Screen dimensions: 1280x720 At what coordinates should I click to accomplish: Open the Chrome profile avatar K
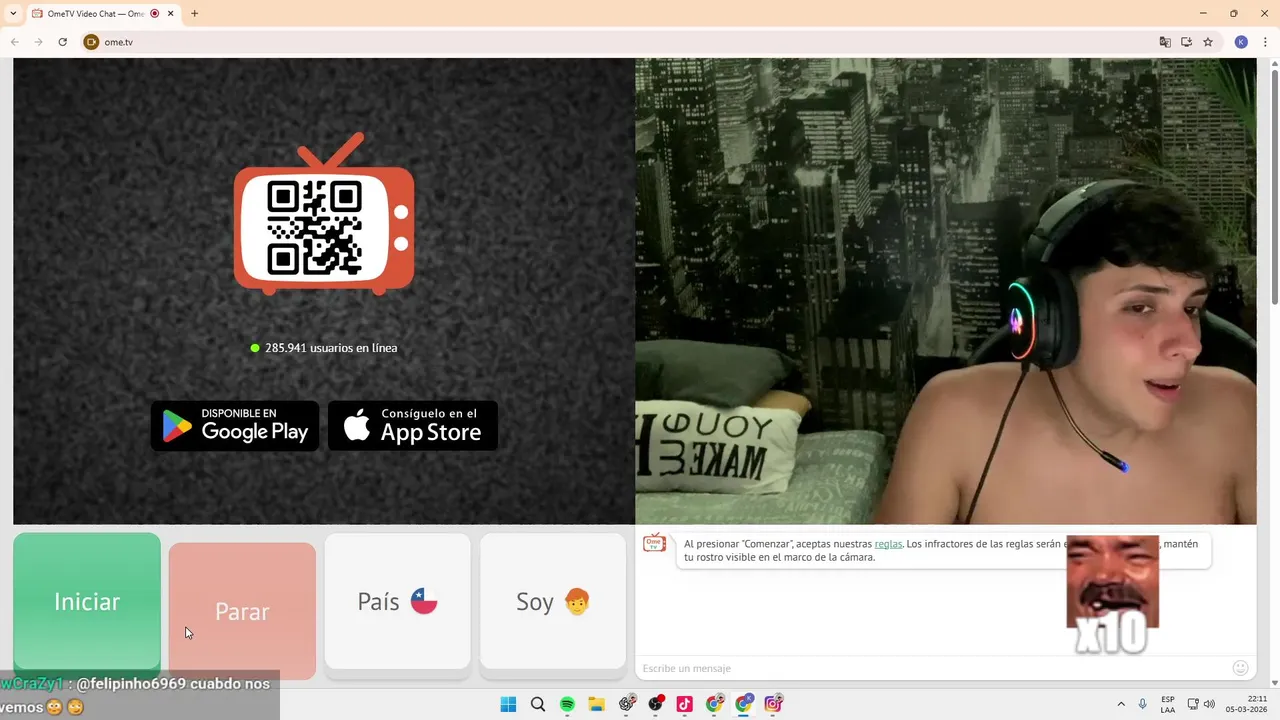(1241, 42)
